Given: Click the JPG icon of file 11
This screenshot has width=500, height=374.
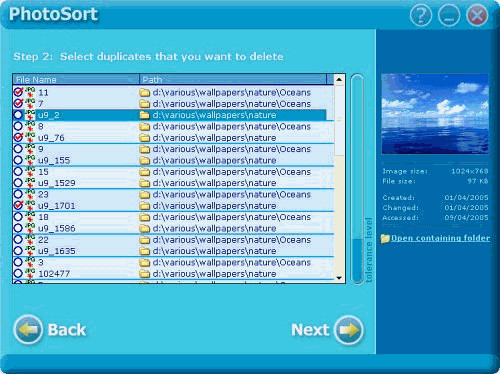Looking at the screenshot, I should (30, 92).
